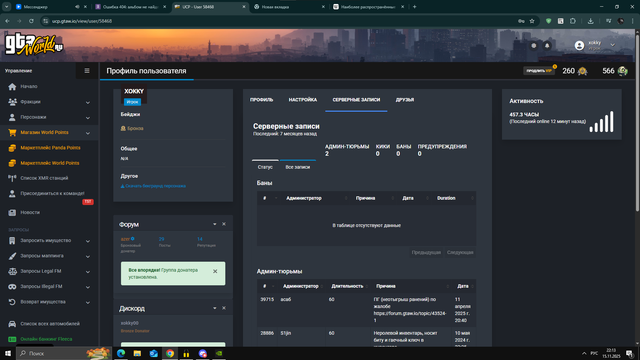640x360 pixels.
Task: Expand Запросы маппинга chevron
Action: (88, 257)
